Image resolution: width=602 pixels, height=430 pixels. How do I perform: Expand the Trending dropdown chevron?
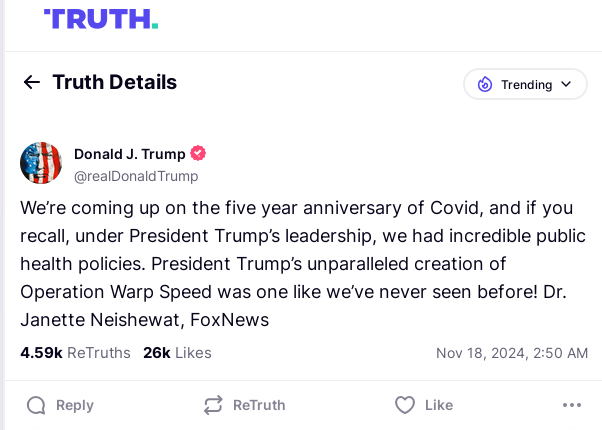click(x=567, y=85)
